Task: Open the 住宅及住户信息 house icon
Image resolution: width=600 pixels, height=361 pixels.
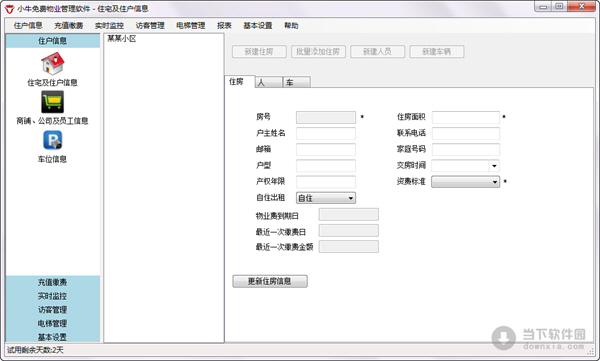Action: coord(52,64)
